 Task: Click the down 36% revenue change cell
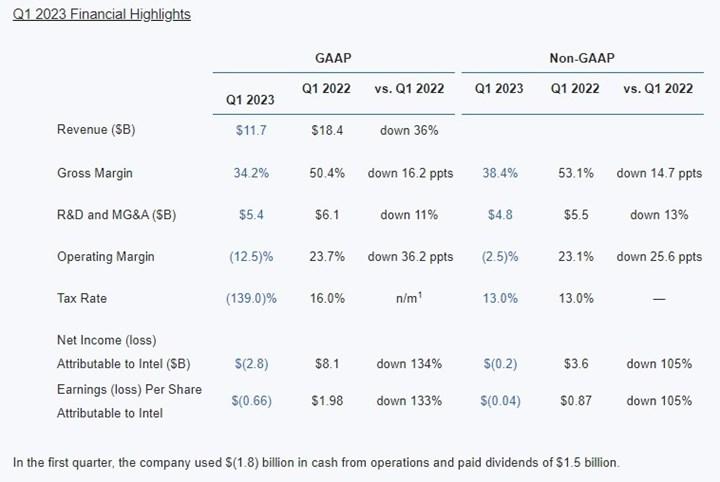tap(409, 130)
